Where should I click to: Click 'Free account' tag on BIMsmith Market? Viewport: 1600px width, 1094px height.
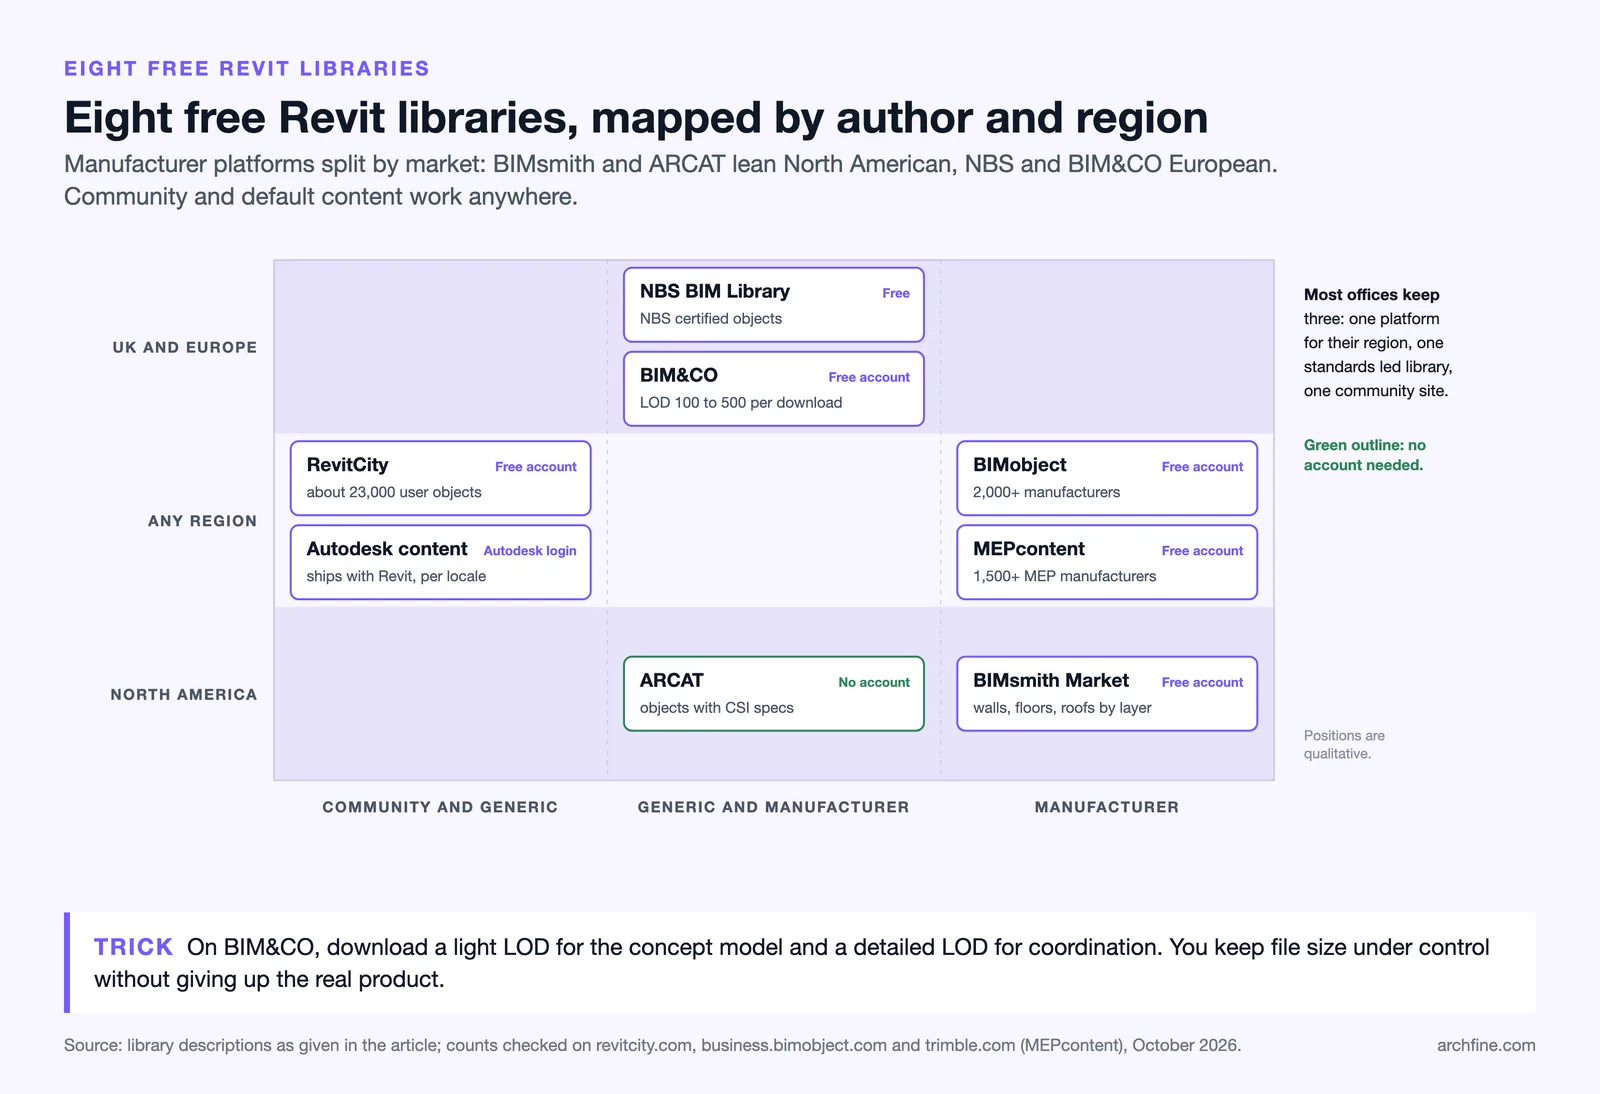[1202, 682]
